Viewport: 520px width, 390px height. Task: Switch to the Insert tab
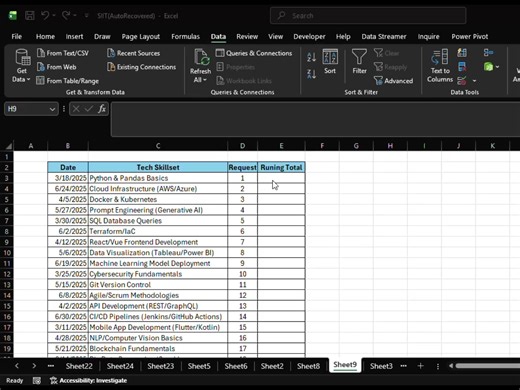(74, 37)
